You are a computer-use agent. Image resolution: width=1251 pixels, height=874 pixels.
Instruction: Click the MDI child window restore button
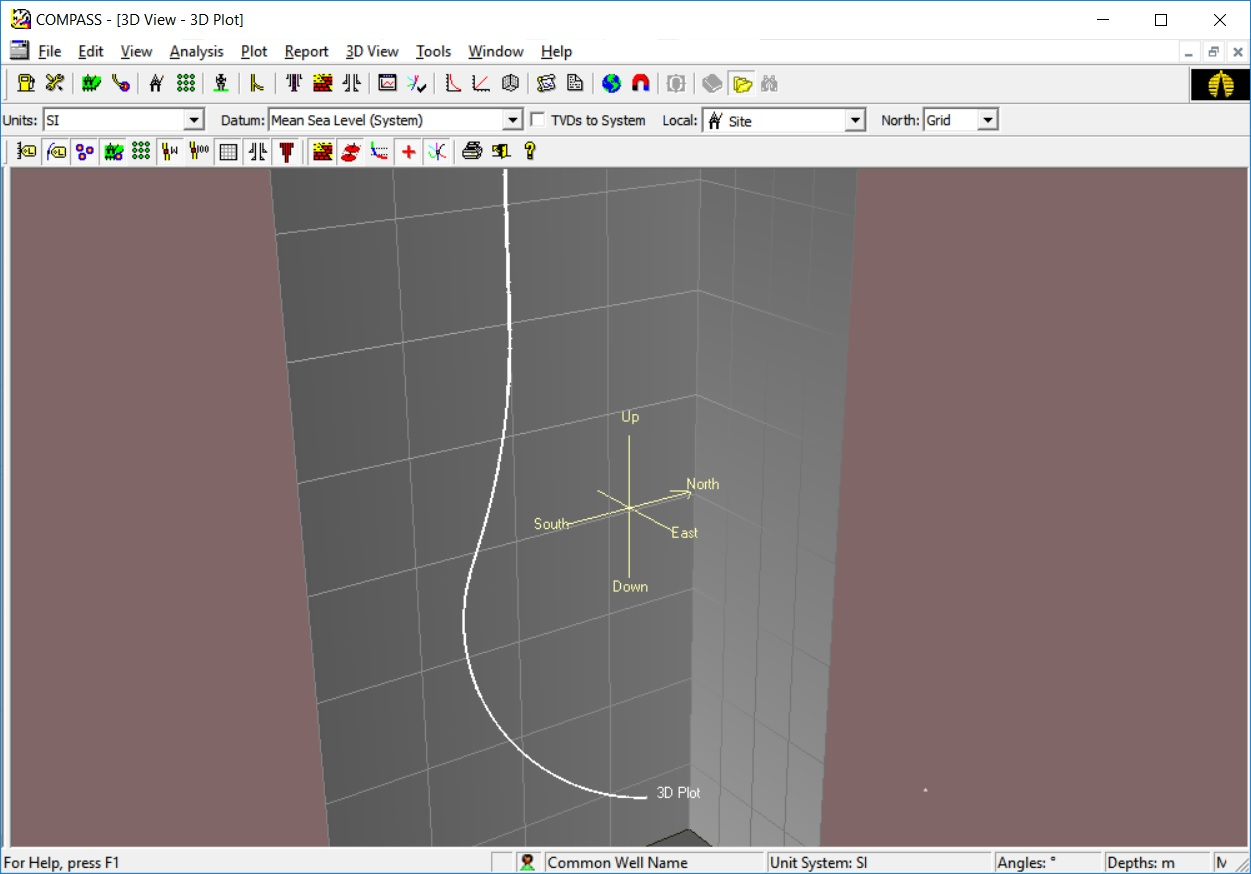click(1213, 52)
